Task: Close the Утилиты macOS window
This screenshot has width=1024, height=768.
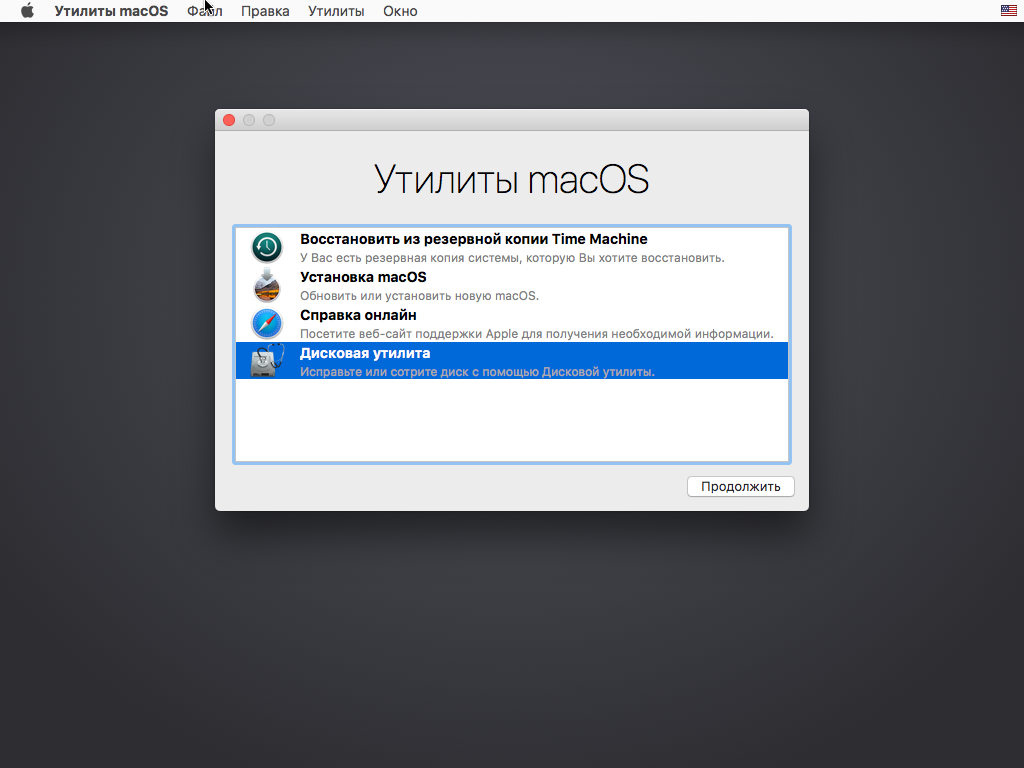Action: click(x=229, y=120)
